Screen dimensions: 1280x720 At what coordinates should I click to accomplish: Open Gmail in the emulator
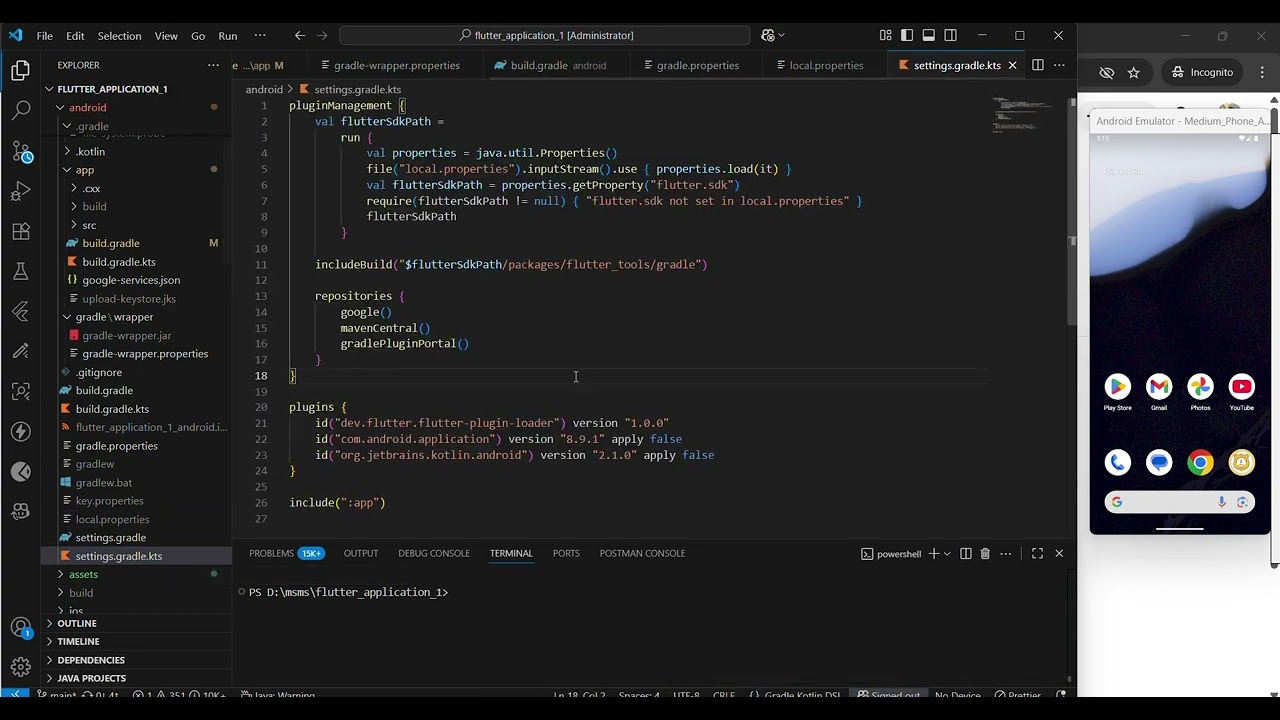click(x=1159, y=386)
